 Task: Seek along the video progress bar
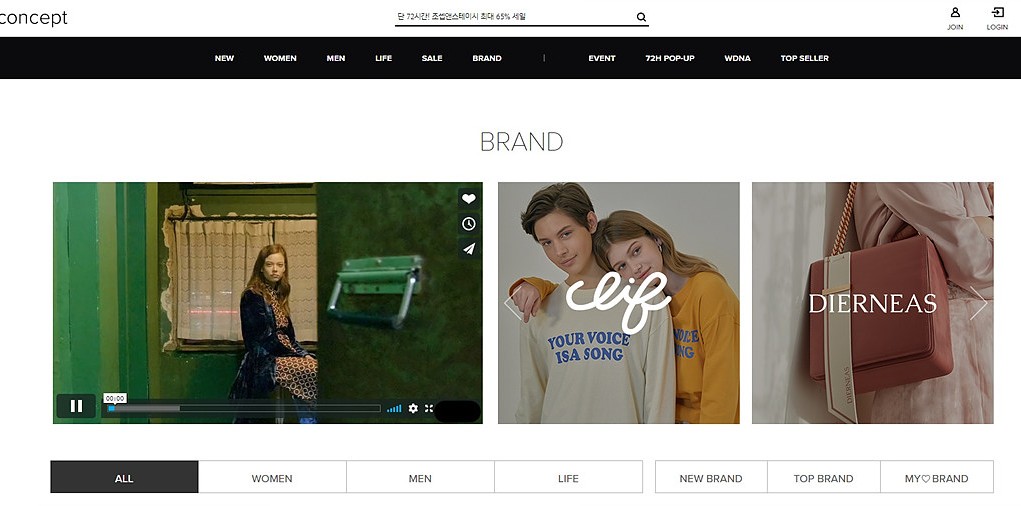[244, 408]
